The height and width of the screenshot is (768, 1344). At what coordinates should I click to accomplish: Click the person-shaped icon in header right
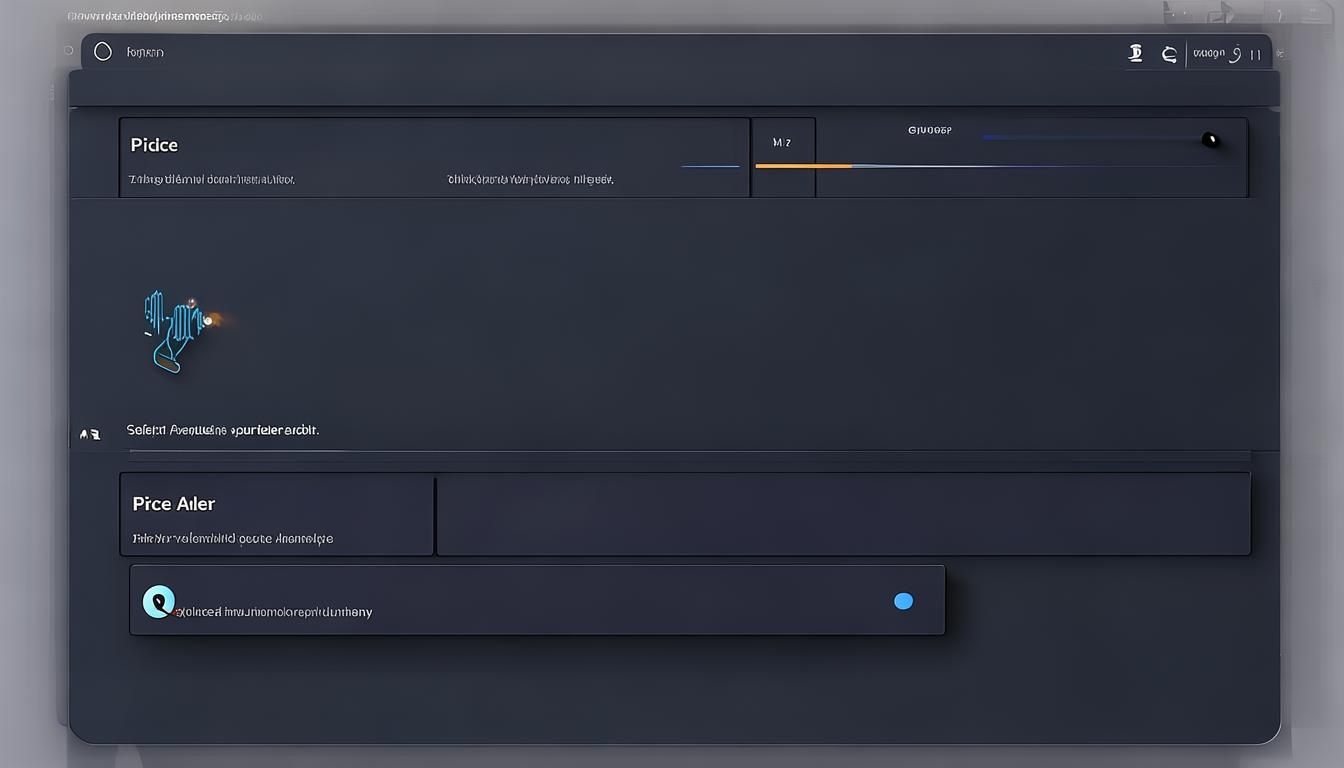coord(1135,54)
